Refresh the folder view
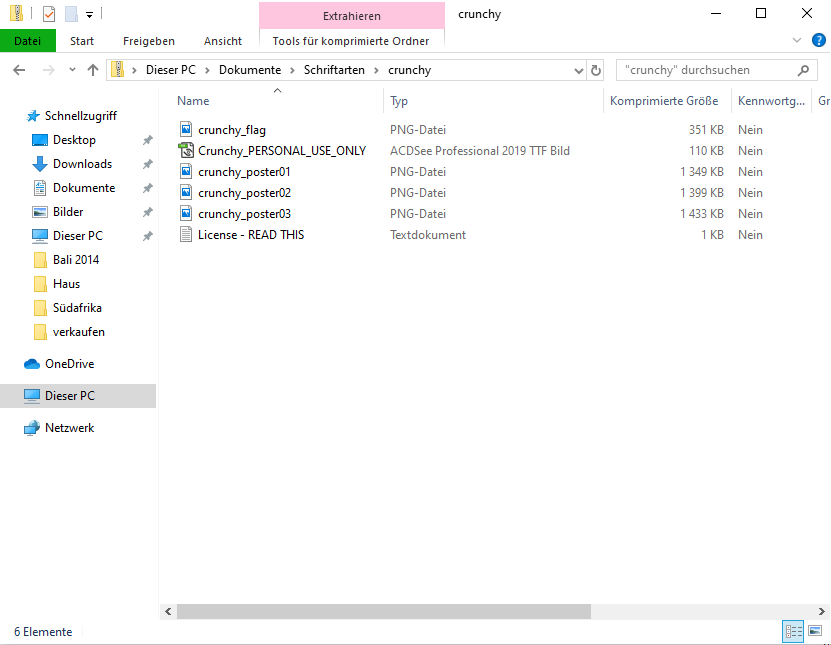The image size is (831, 645). pos(596,70)
